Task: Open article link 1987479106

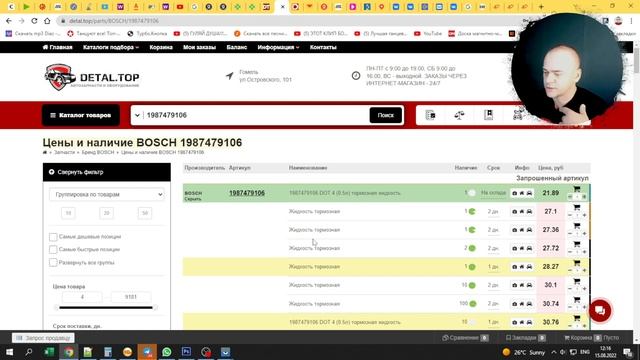Action: point(247,193)
